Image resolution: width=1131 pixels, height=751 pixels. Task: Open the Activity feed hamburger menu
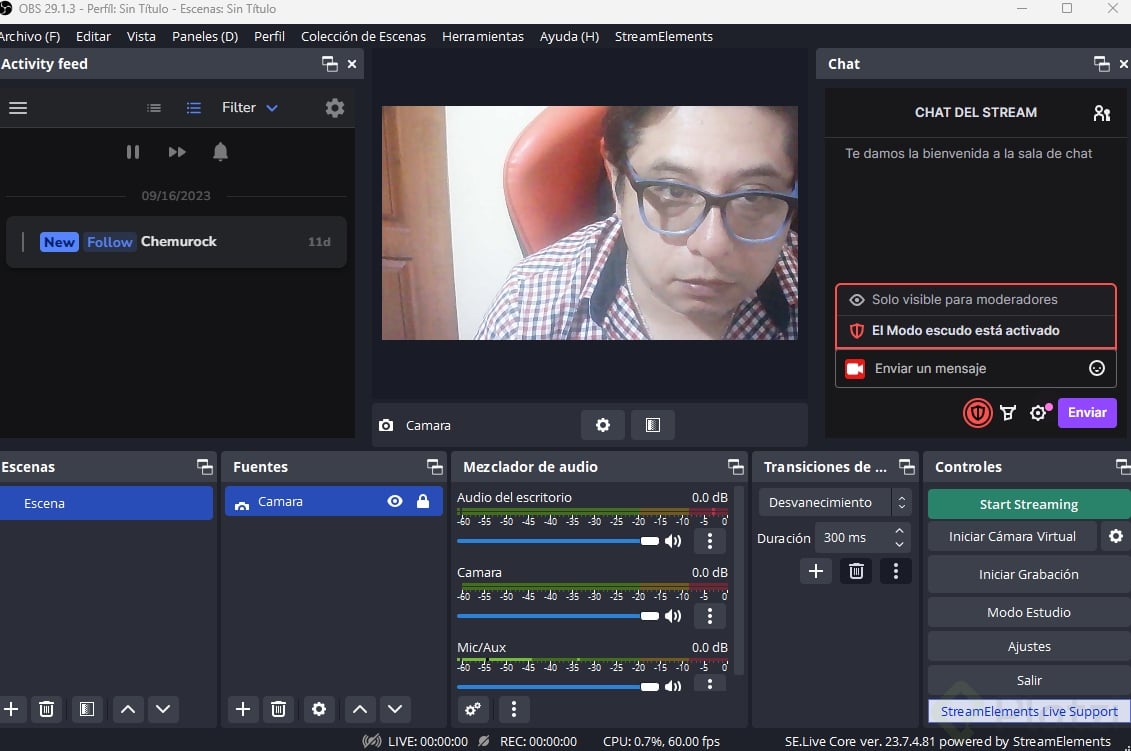pos(18,108)
